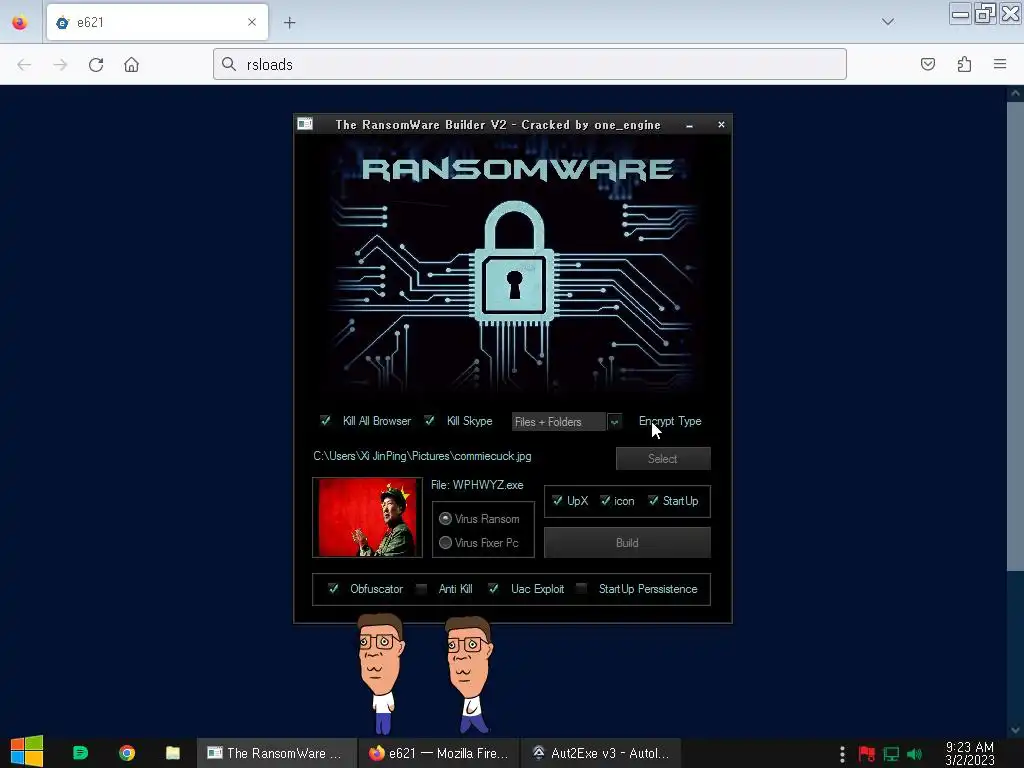Toggle the icon checkbox

click(x=605, y=501)
